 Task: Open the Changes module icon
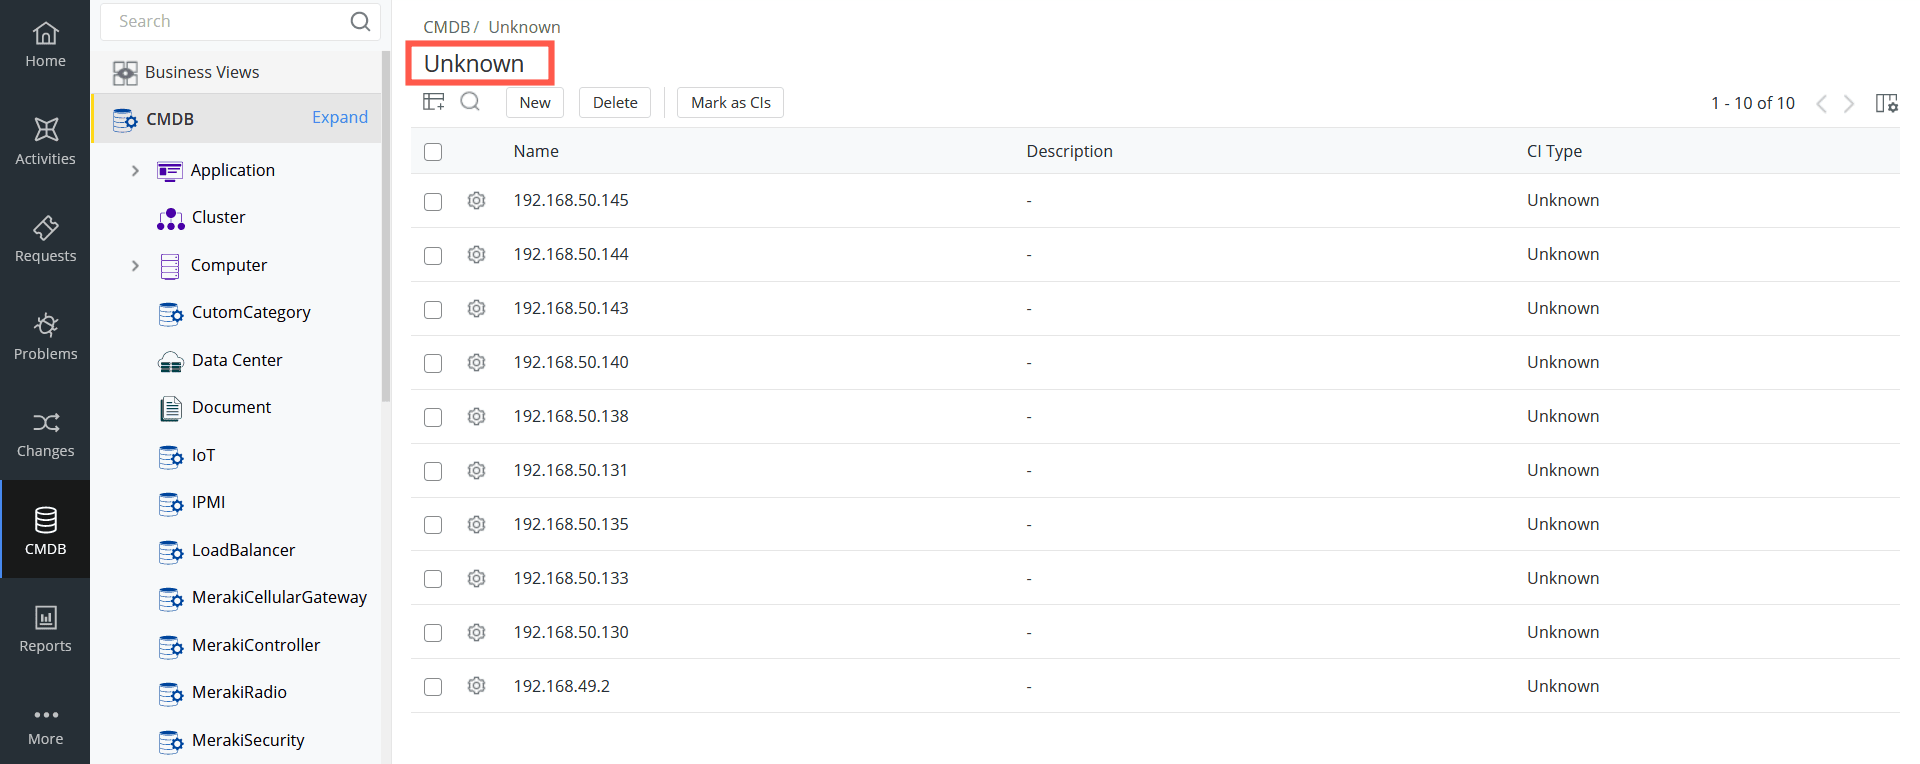click(x=45, y=435)
